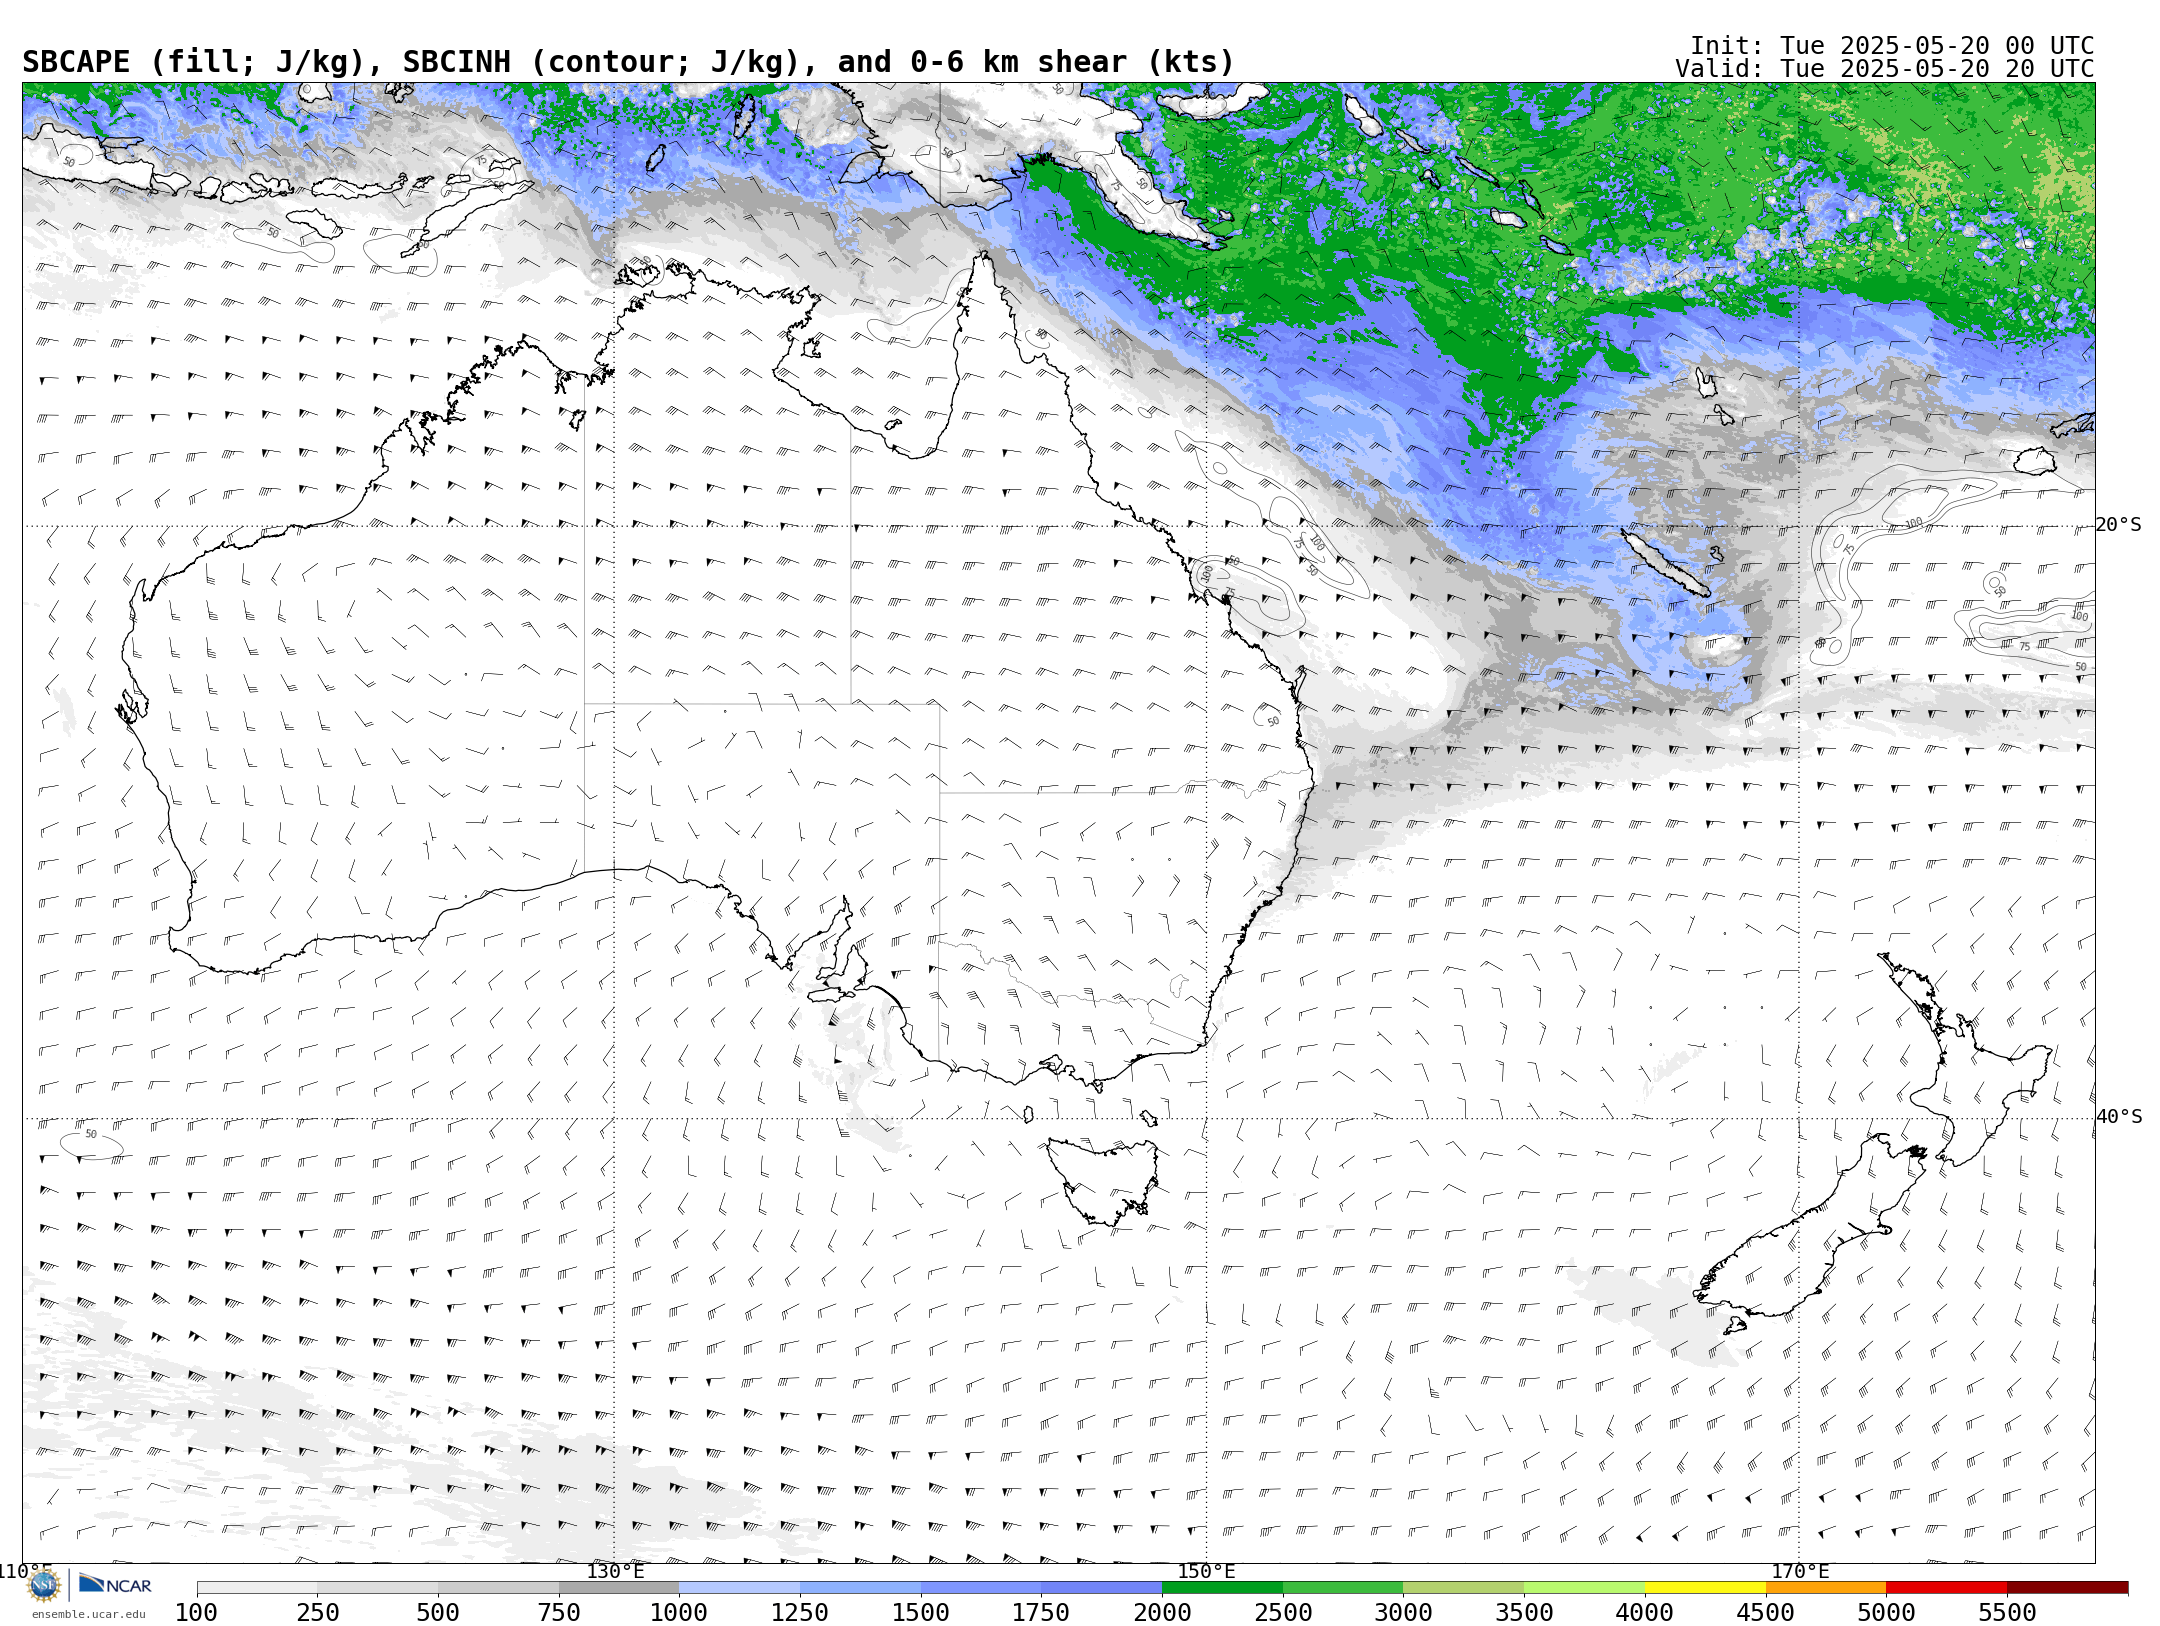Pick the orange 4500–5000 colorbar swatch
Viewport: 2160px width, 1626px height.
[1826, 1588]
